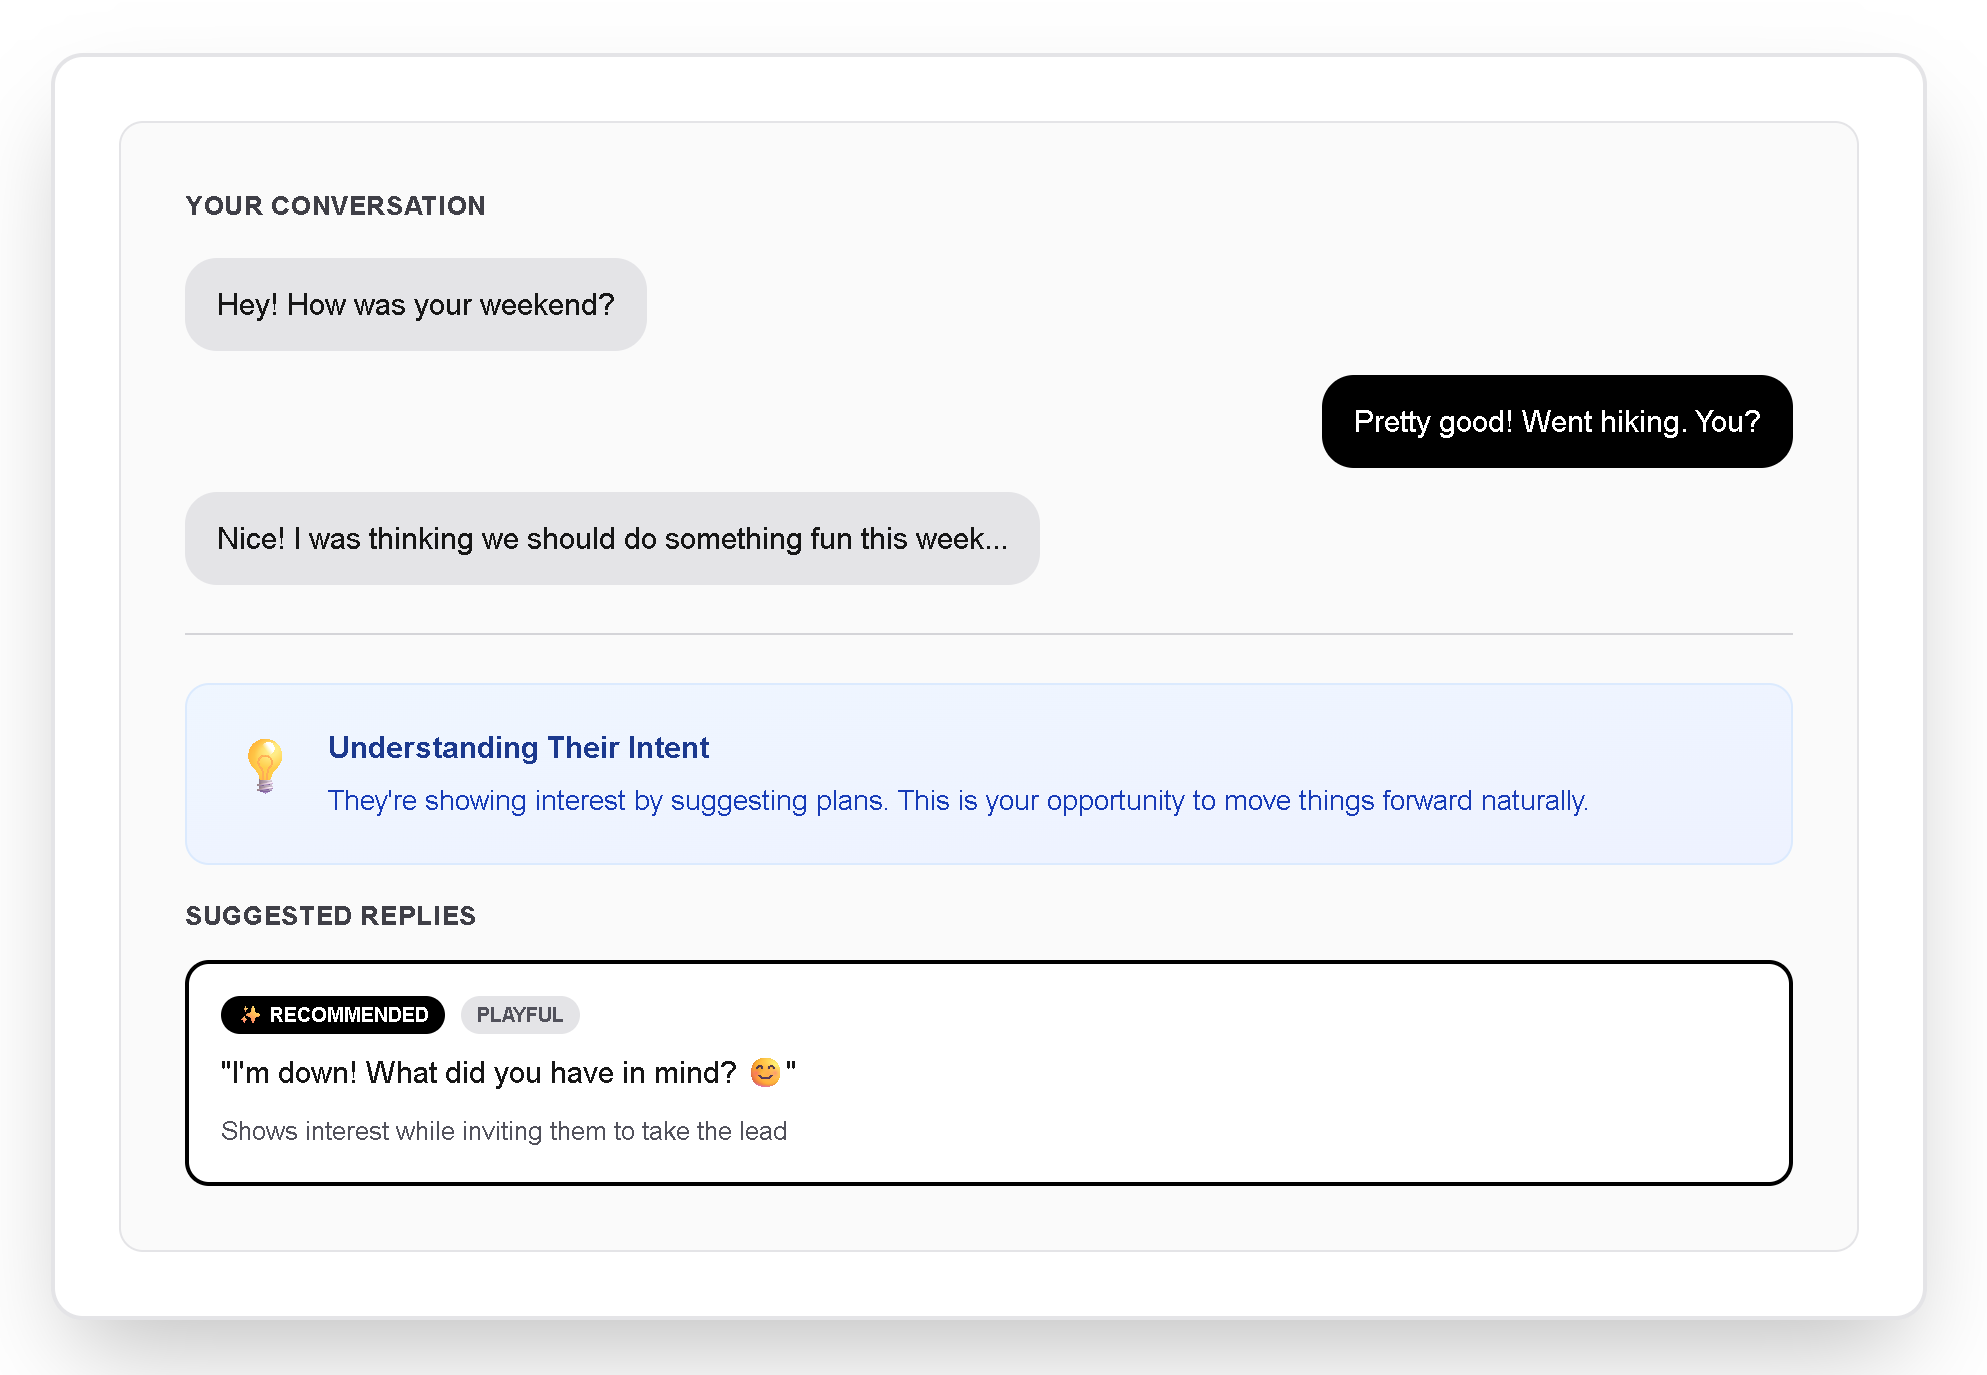Click the smiling emoji in suggested reply

(765, 1073)
